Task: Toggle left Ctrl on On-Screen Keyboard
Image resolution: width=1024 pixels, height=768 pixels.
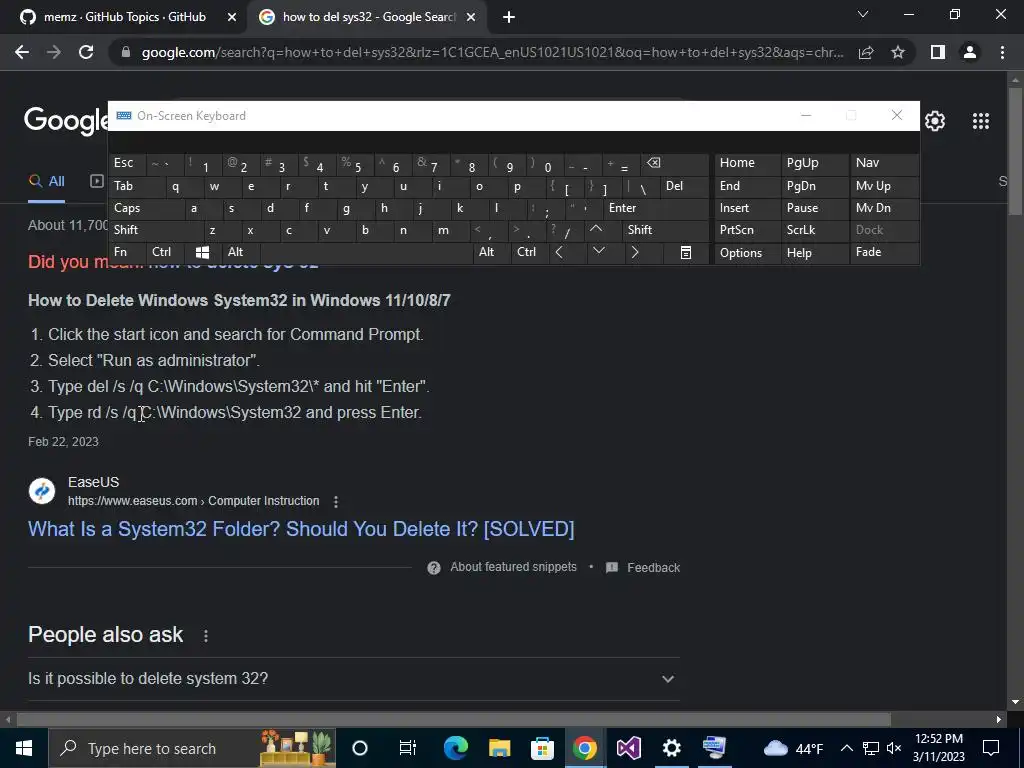Action: click(x=165, y=252)
